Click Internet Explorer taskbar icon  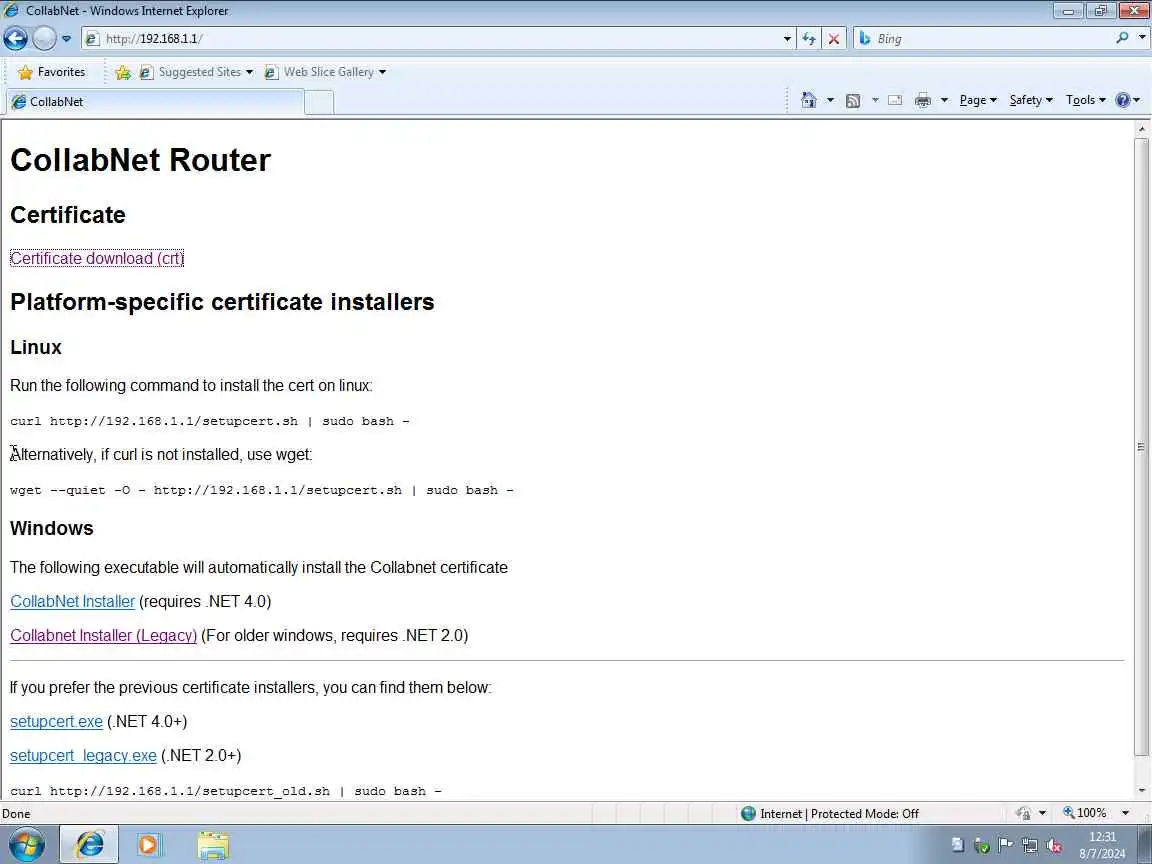pos(89,844)
